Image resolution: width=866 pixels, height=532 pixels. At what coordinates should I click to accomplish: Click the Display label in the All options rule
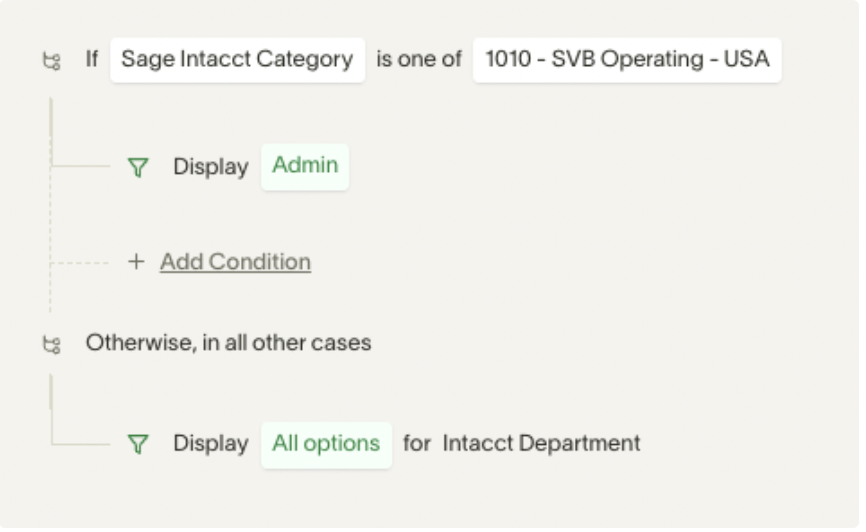pos(211,444)
